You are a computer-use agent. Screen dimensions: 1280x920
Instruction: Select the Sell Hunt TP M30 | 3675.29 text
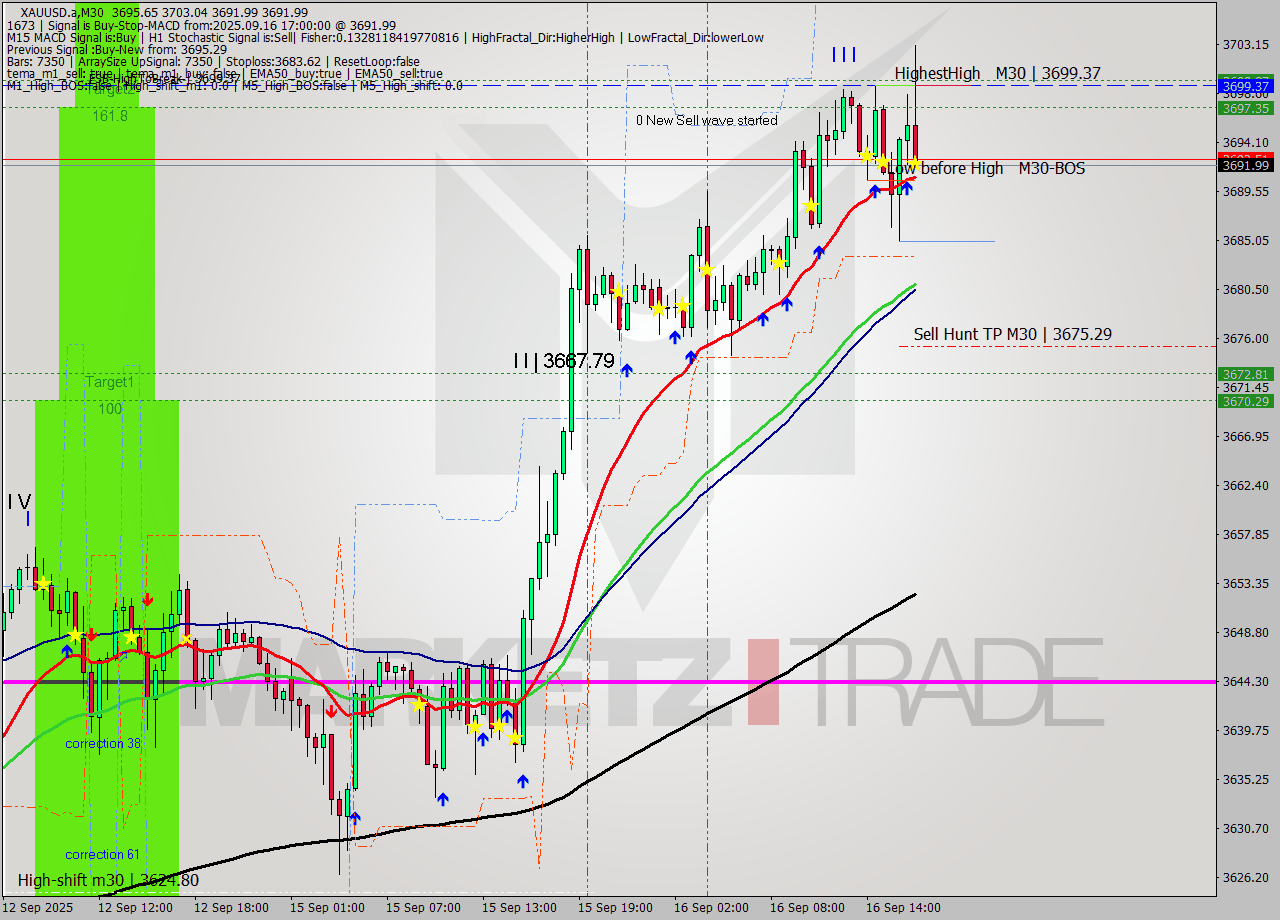point(1013,334)
